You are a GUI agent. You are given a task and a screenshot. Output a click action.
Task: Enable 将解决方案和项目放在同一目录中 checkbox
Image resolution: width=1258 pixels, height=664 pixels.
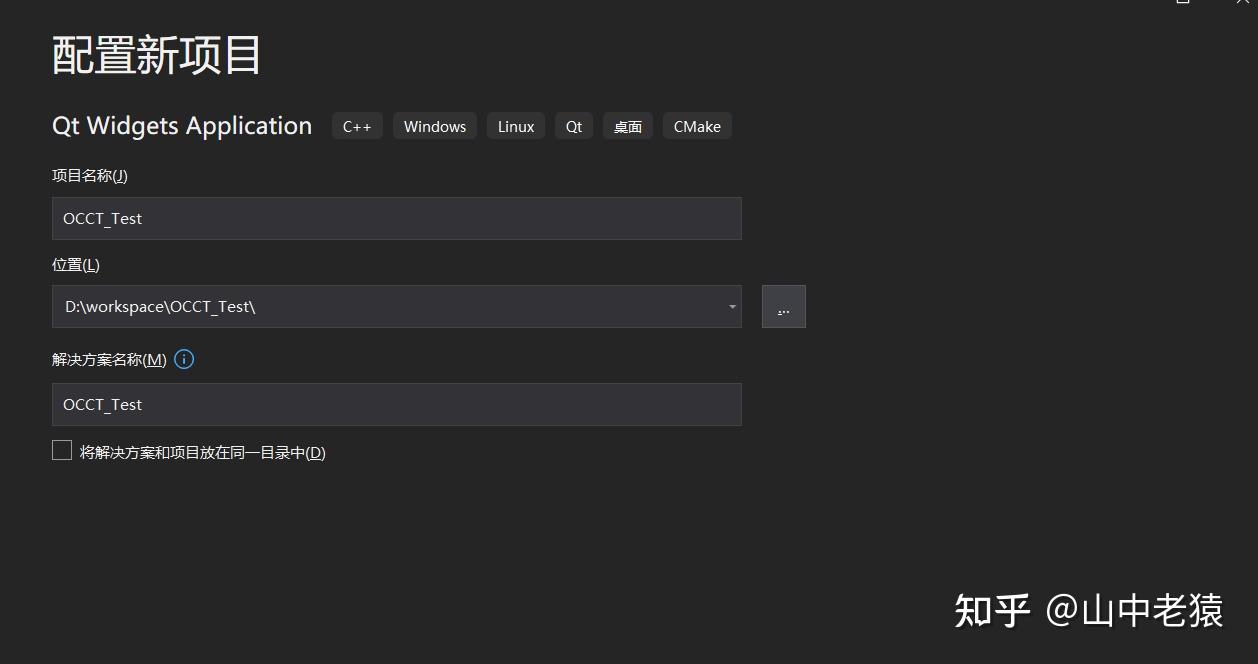(62, 450)
